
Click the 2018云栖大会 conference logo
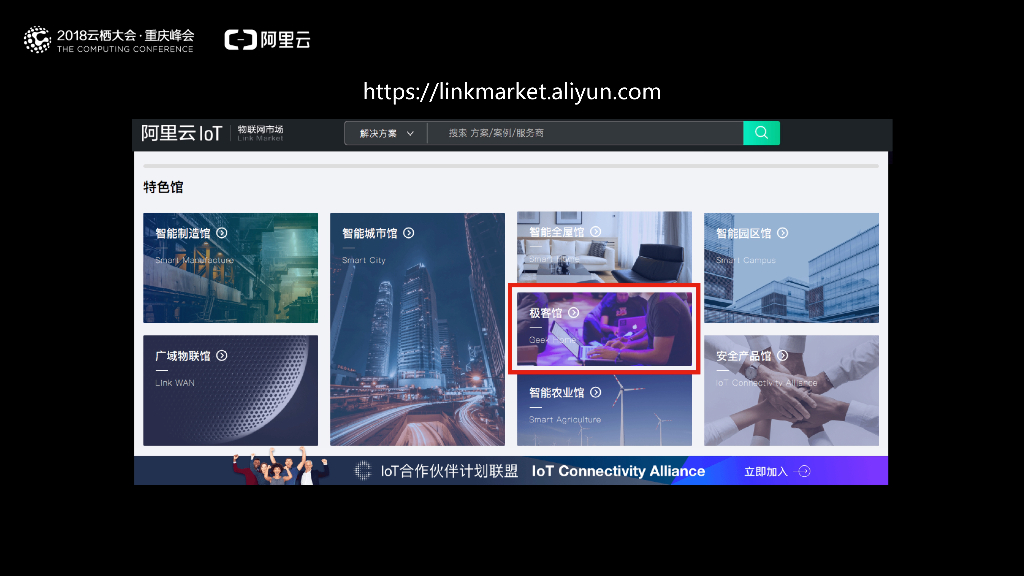[x=109, y=40]
